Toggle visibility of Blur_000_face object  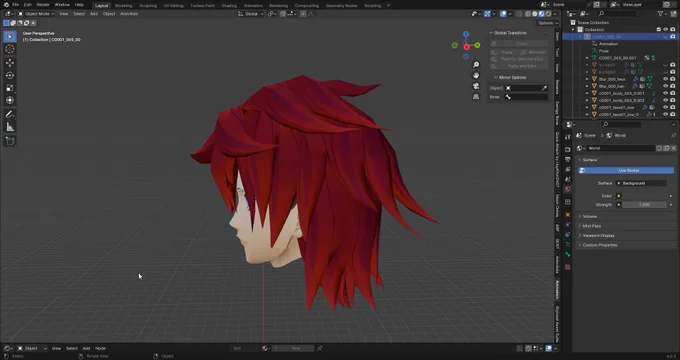[666, 79]
